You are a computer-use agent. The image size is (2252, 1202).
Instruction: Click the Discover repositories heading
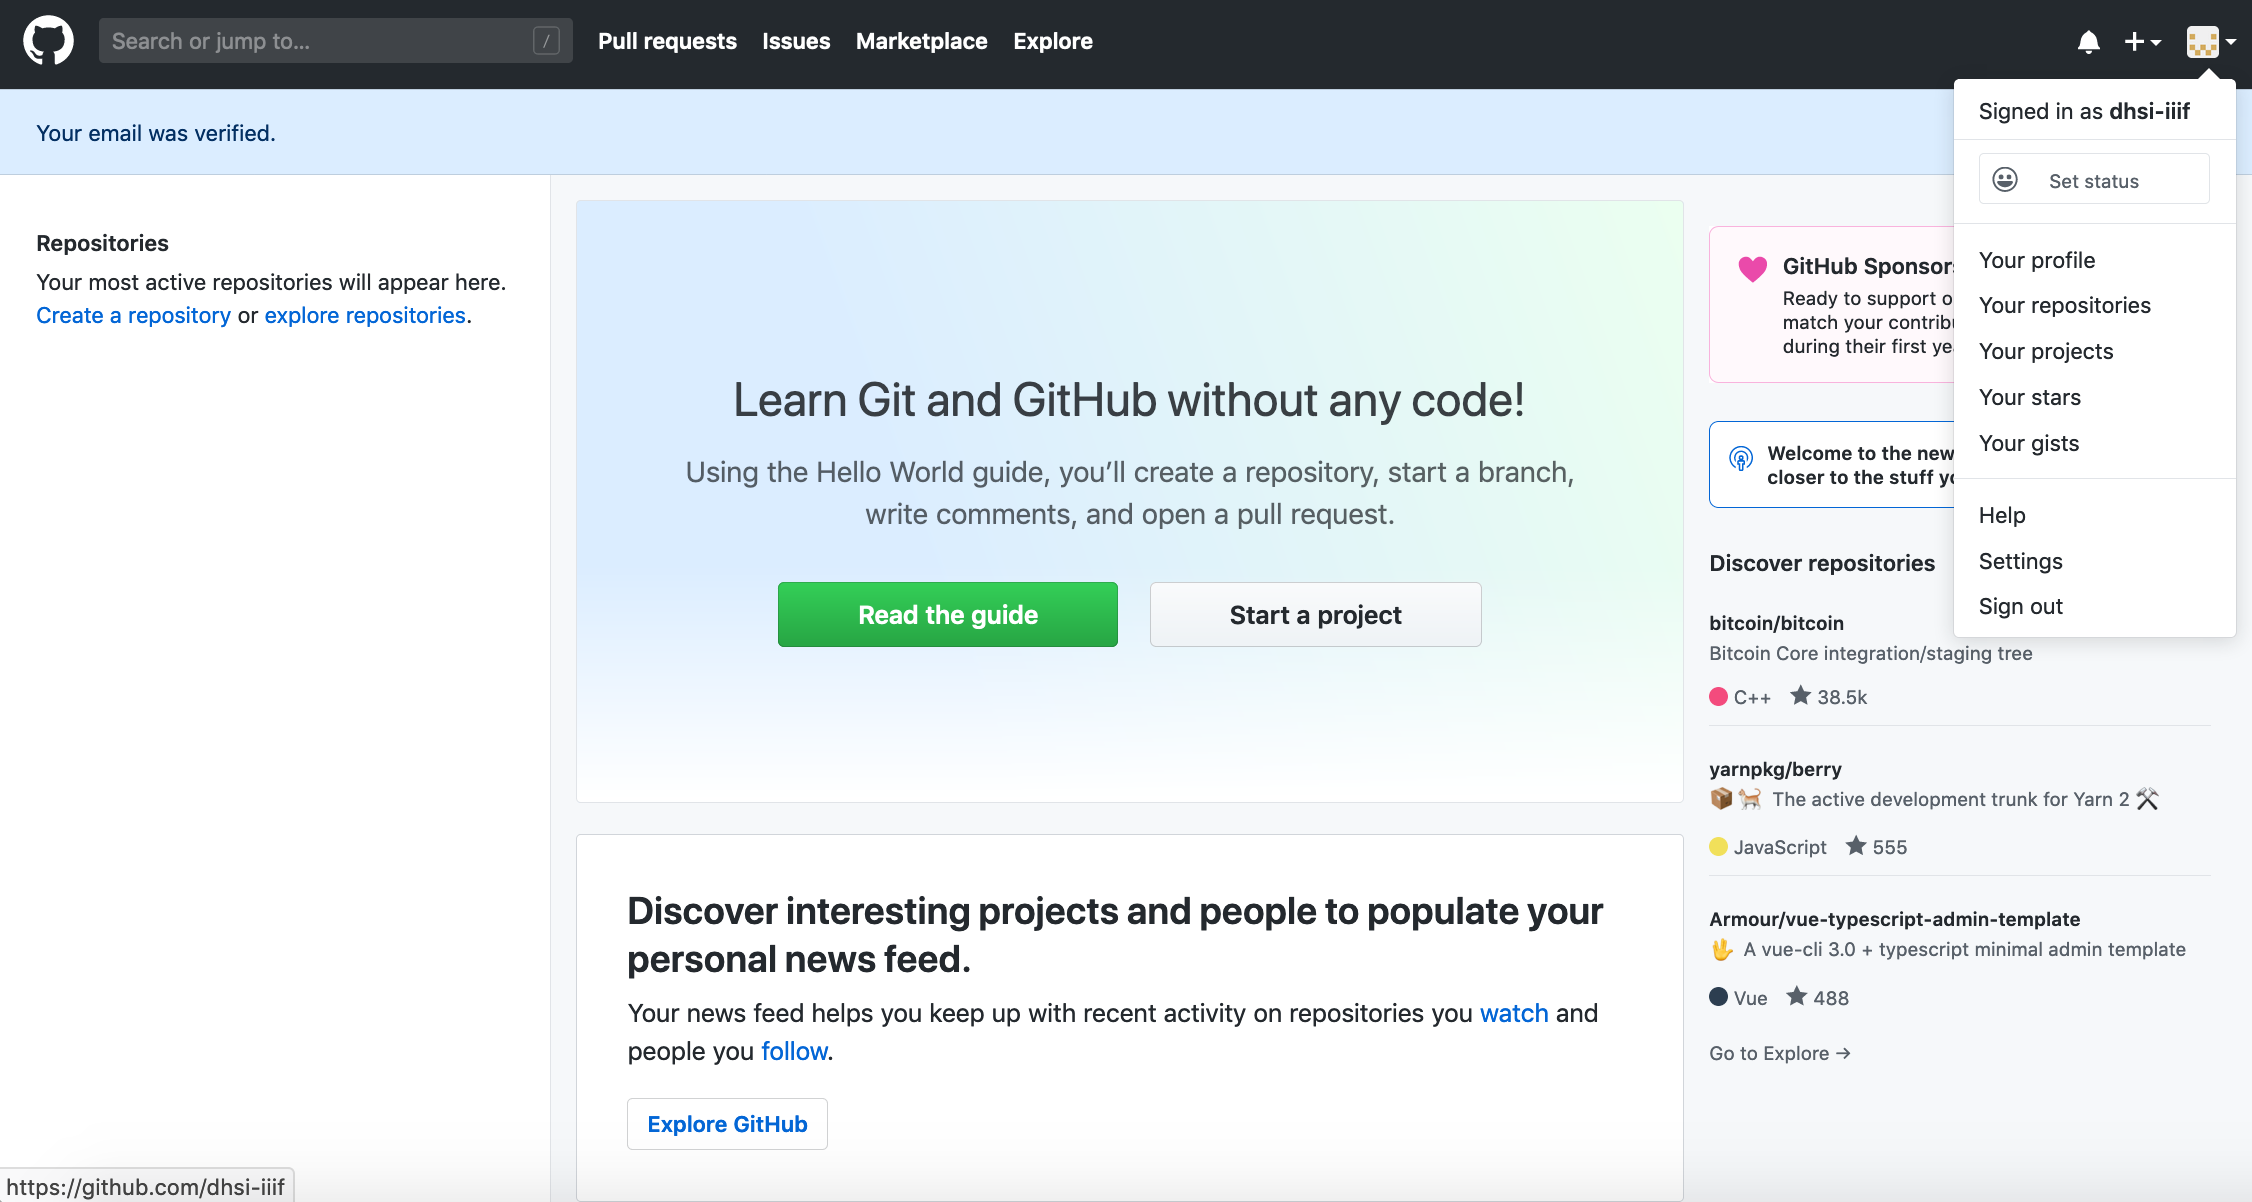point(1822,563)
